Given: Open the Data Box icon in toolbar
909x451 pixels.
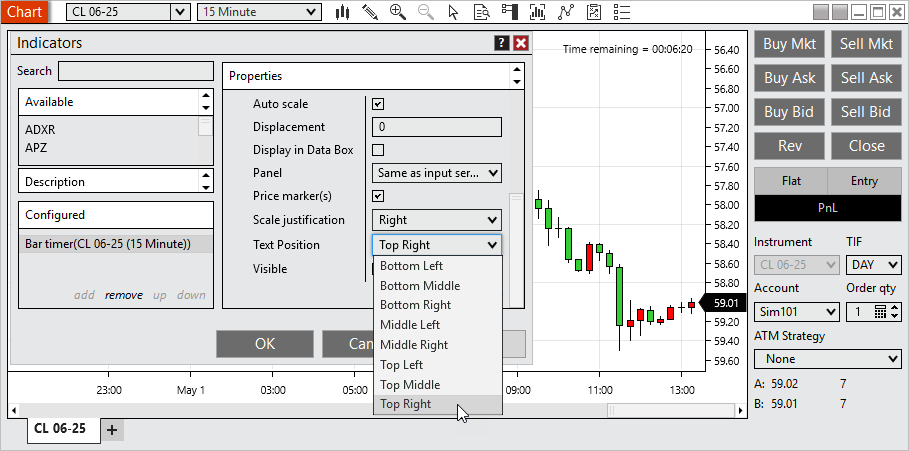Looking at the screenshot, I should (482, 12).
